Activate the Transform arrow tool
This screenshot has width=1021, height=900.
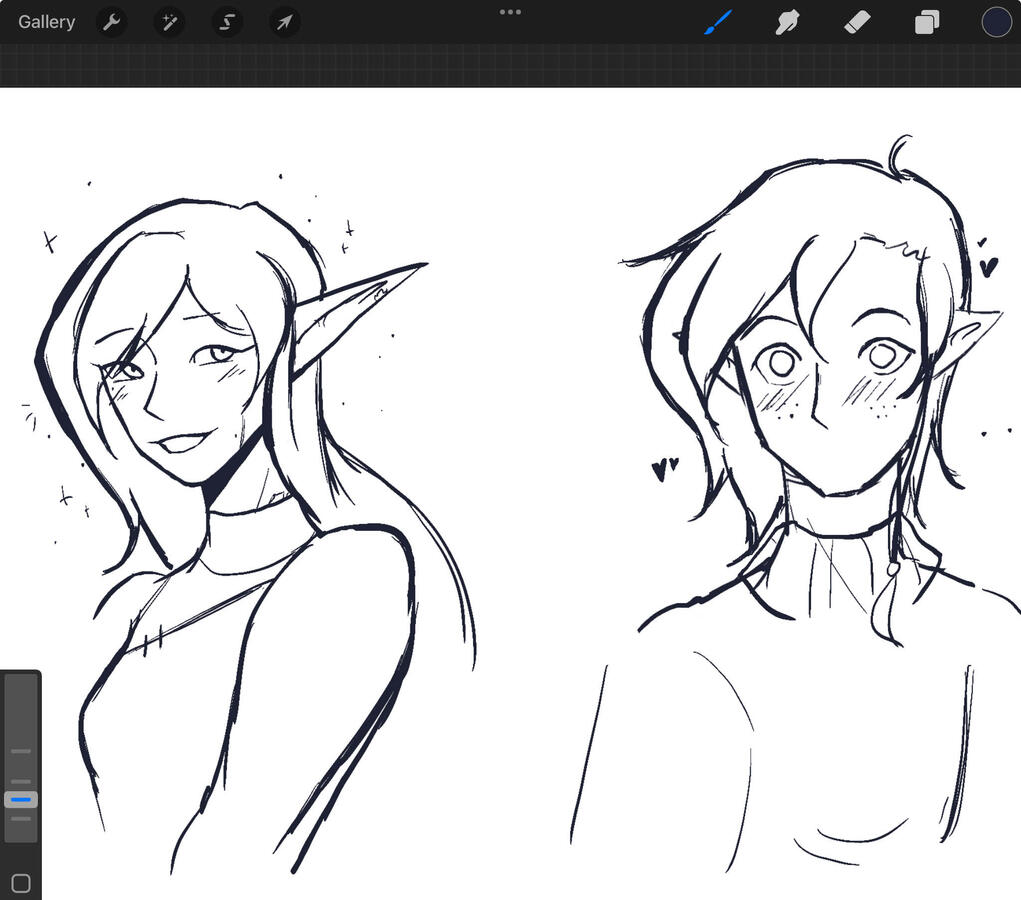(x=285, y=22)
